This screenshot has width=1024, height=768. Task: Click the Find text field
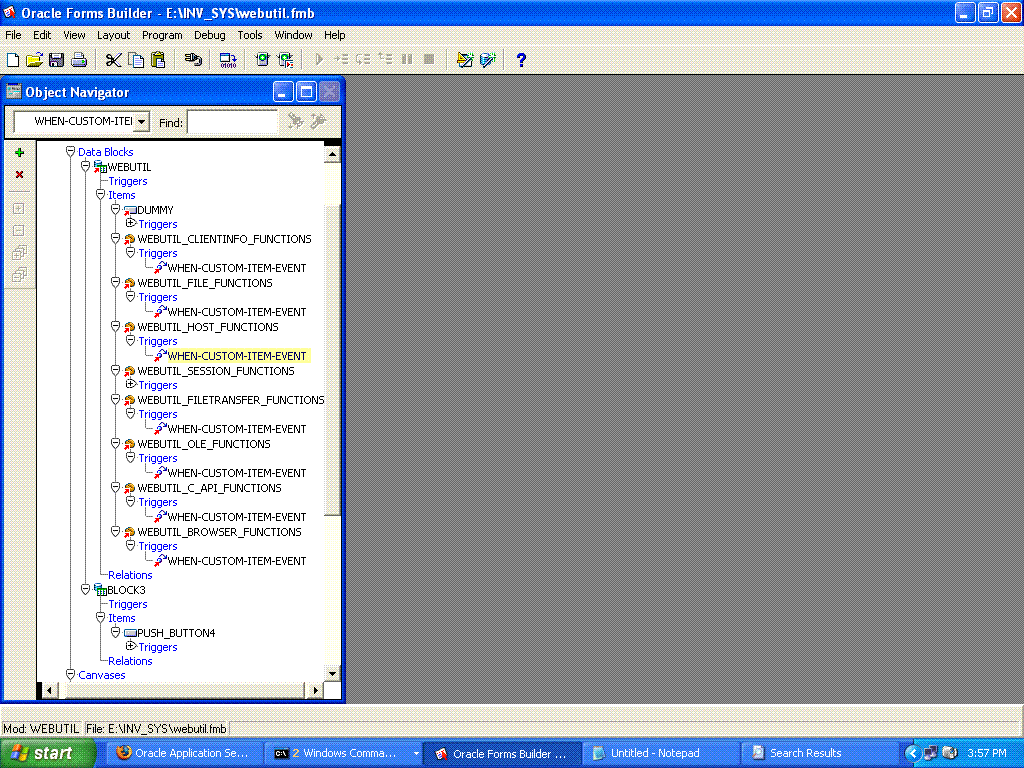click(232, 122)
